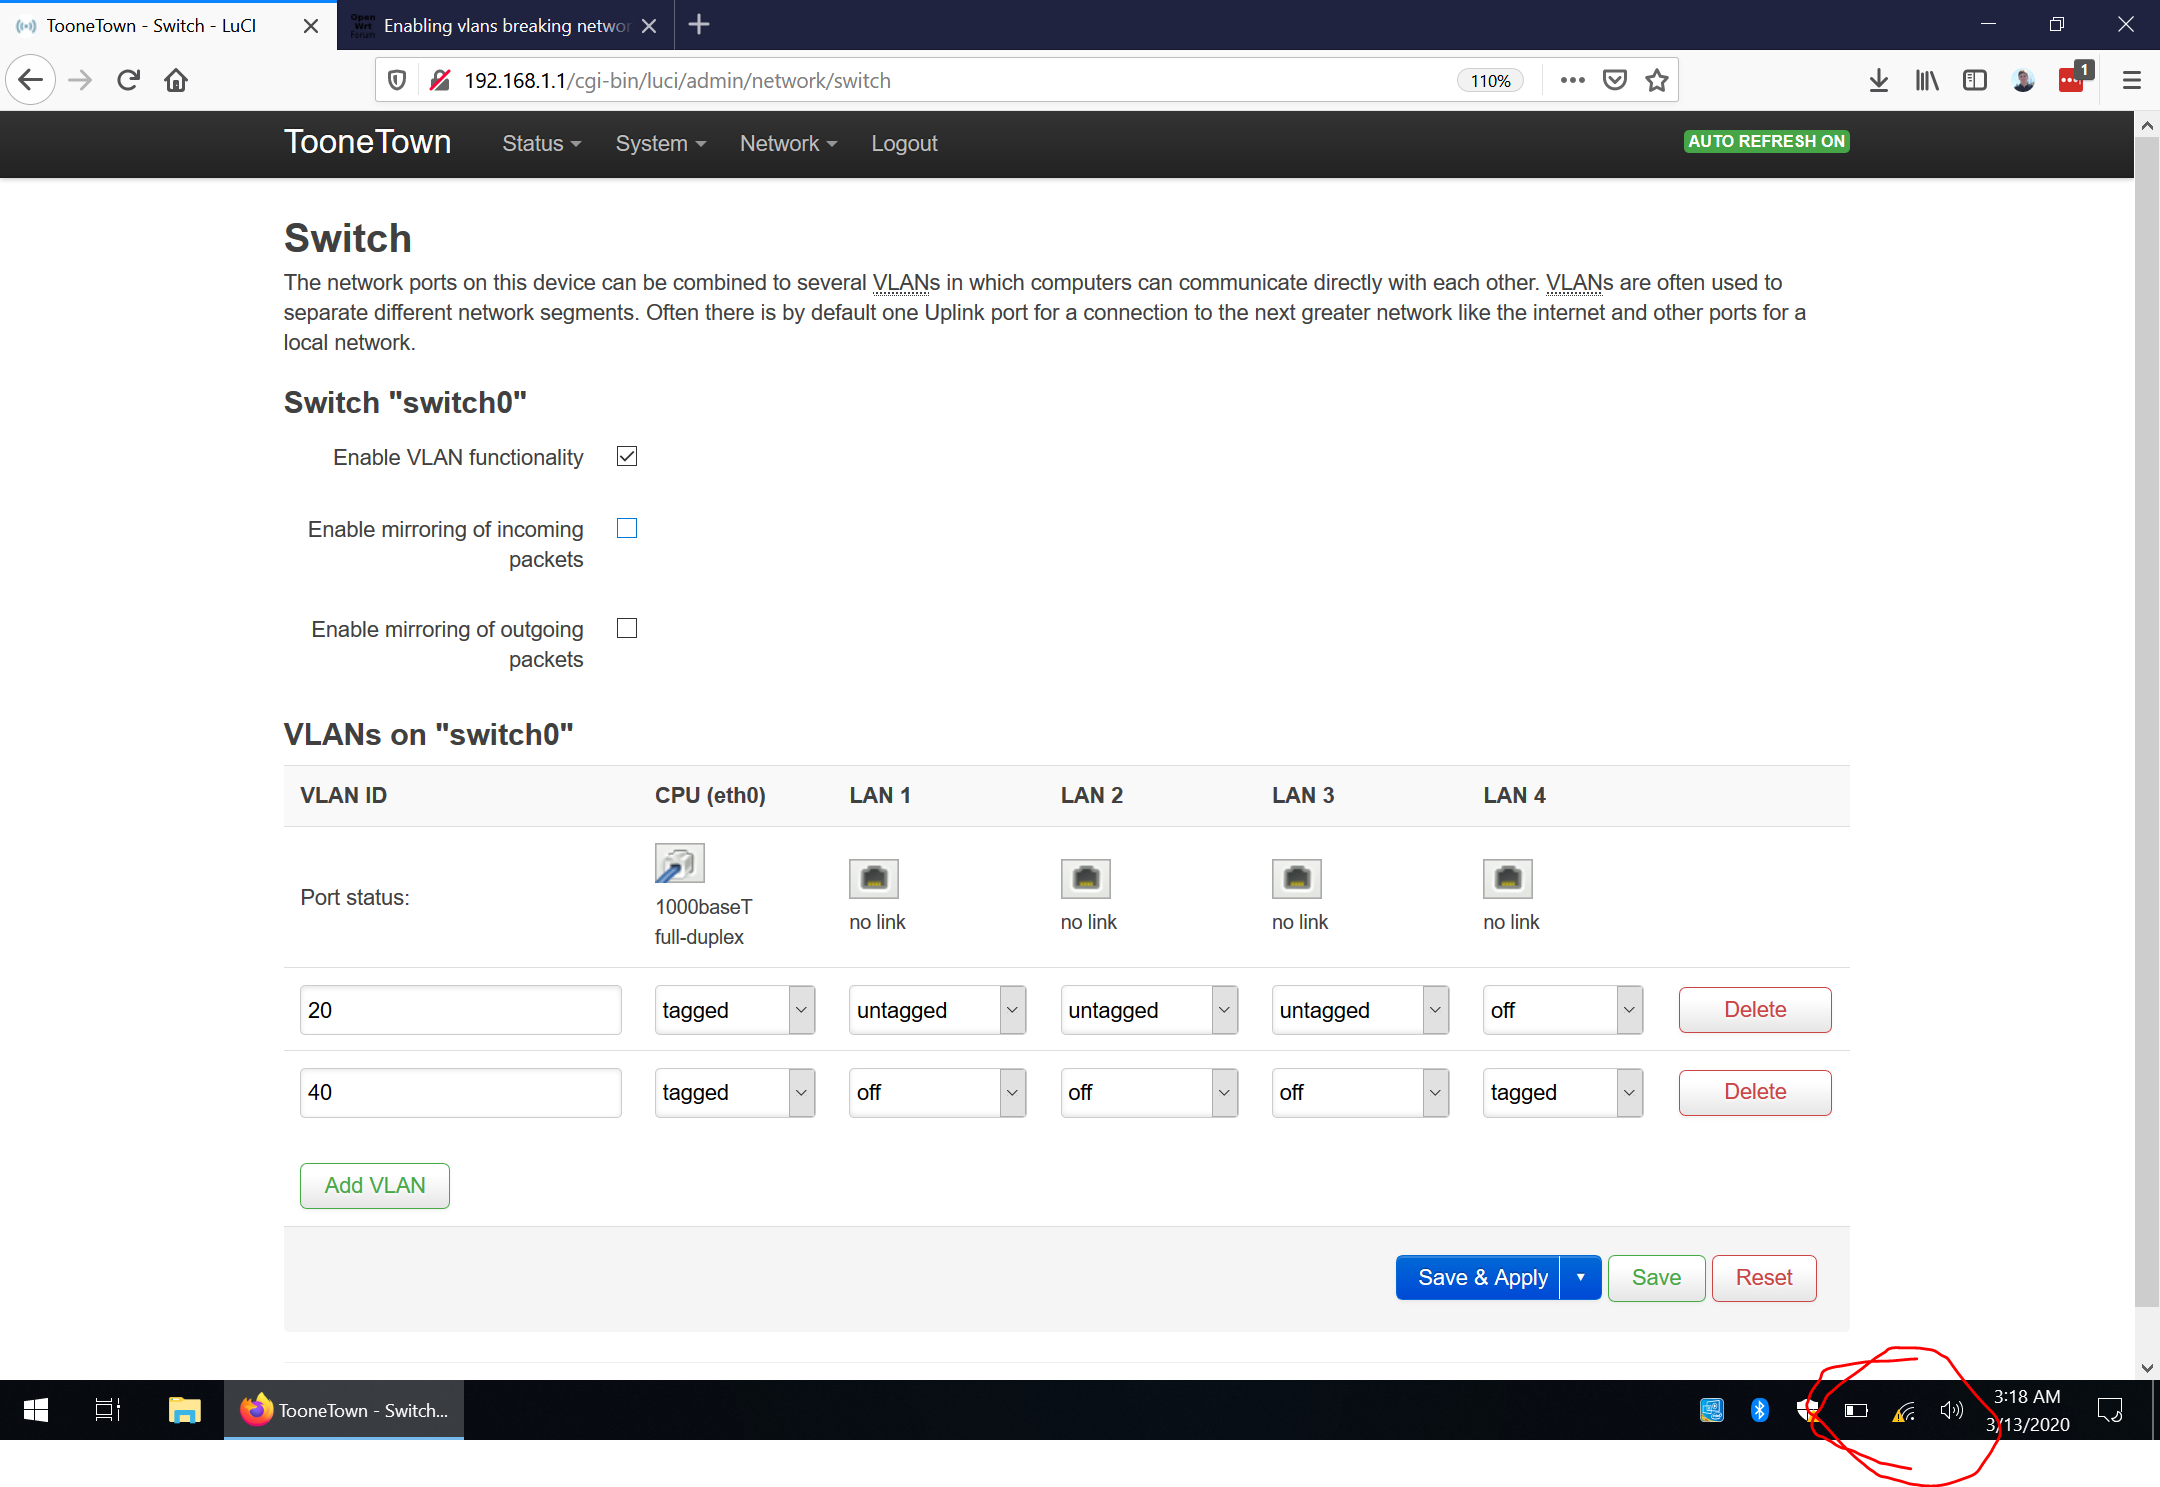The width and height of the screenshot is (2160, 1487).
Task: Open VLAN 40 LAN 2 dropdown
Action: tap(1149, 1092)
